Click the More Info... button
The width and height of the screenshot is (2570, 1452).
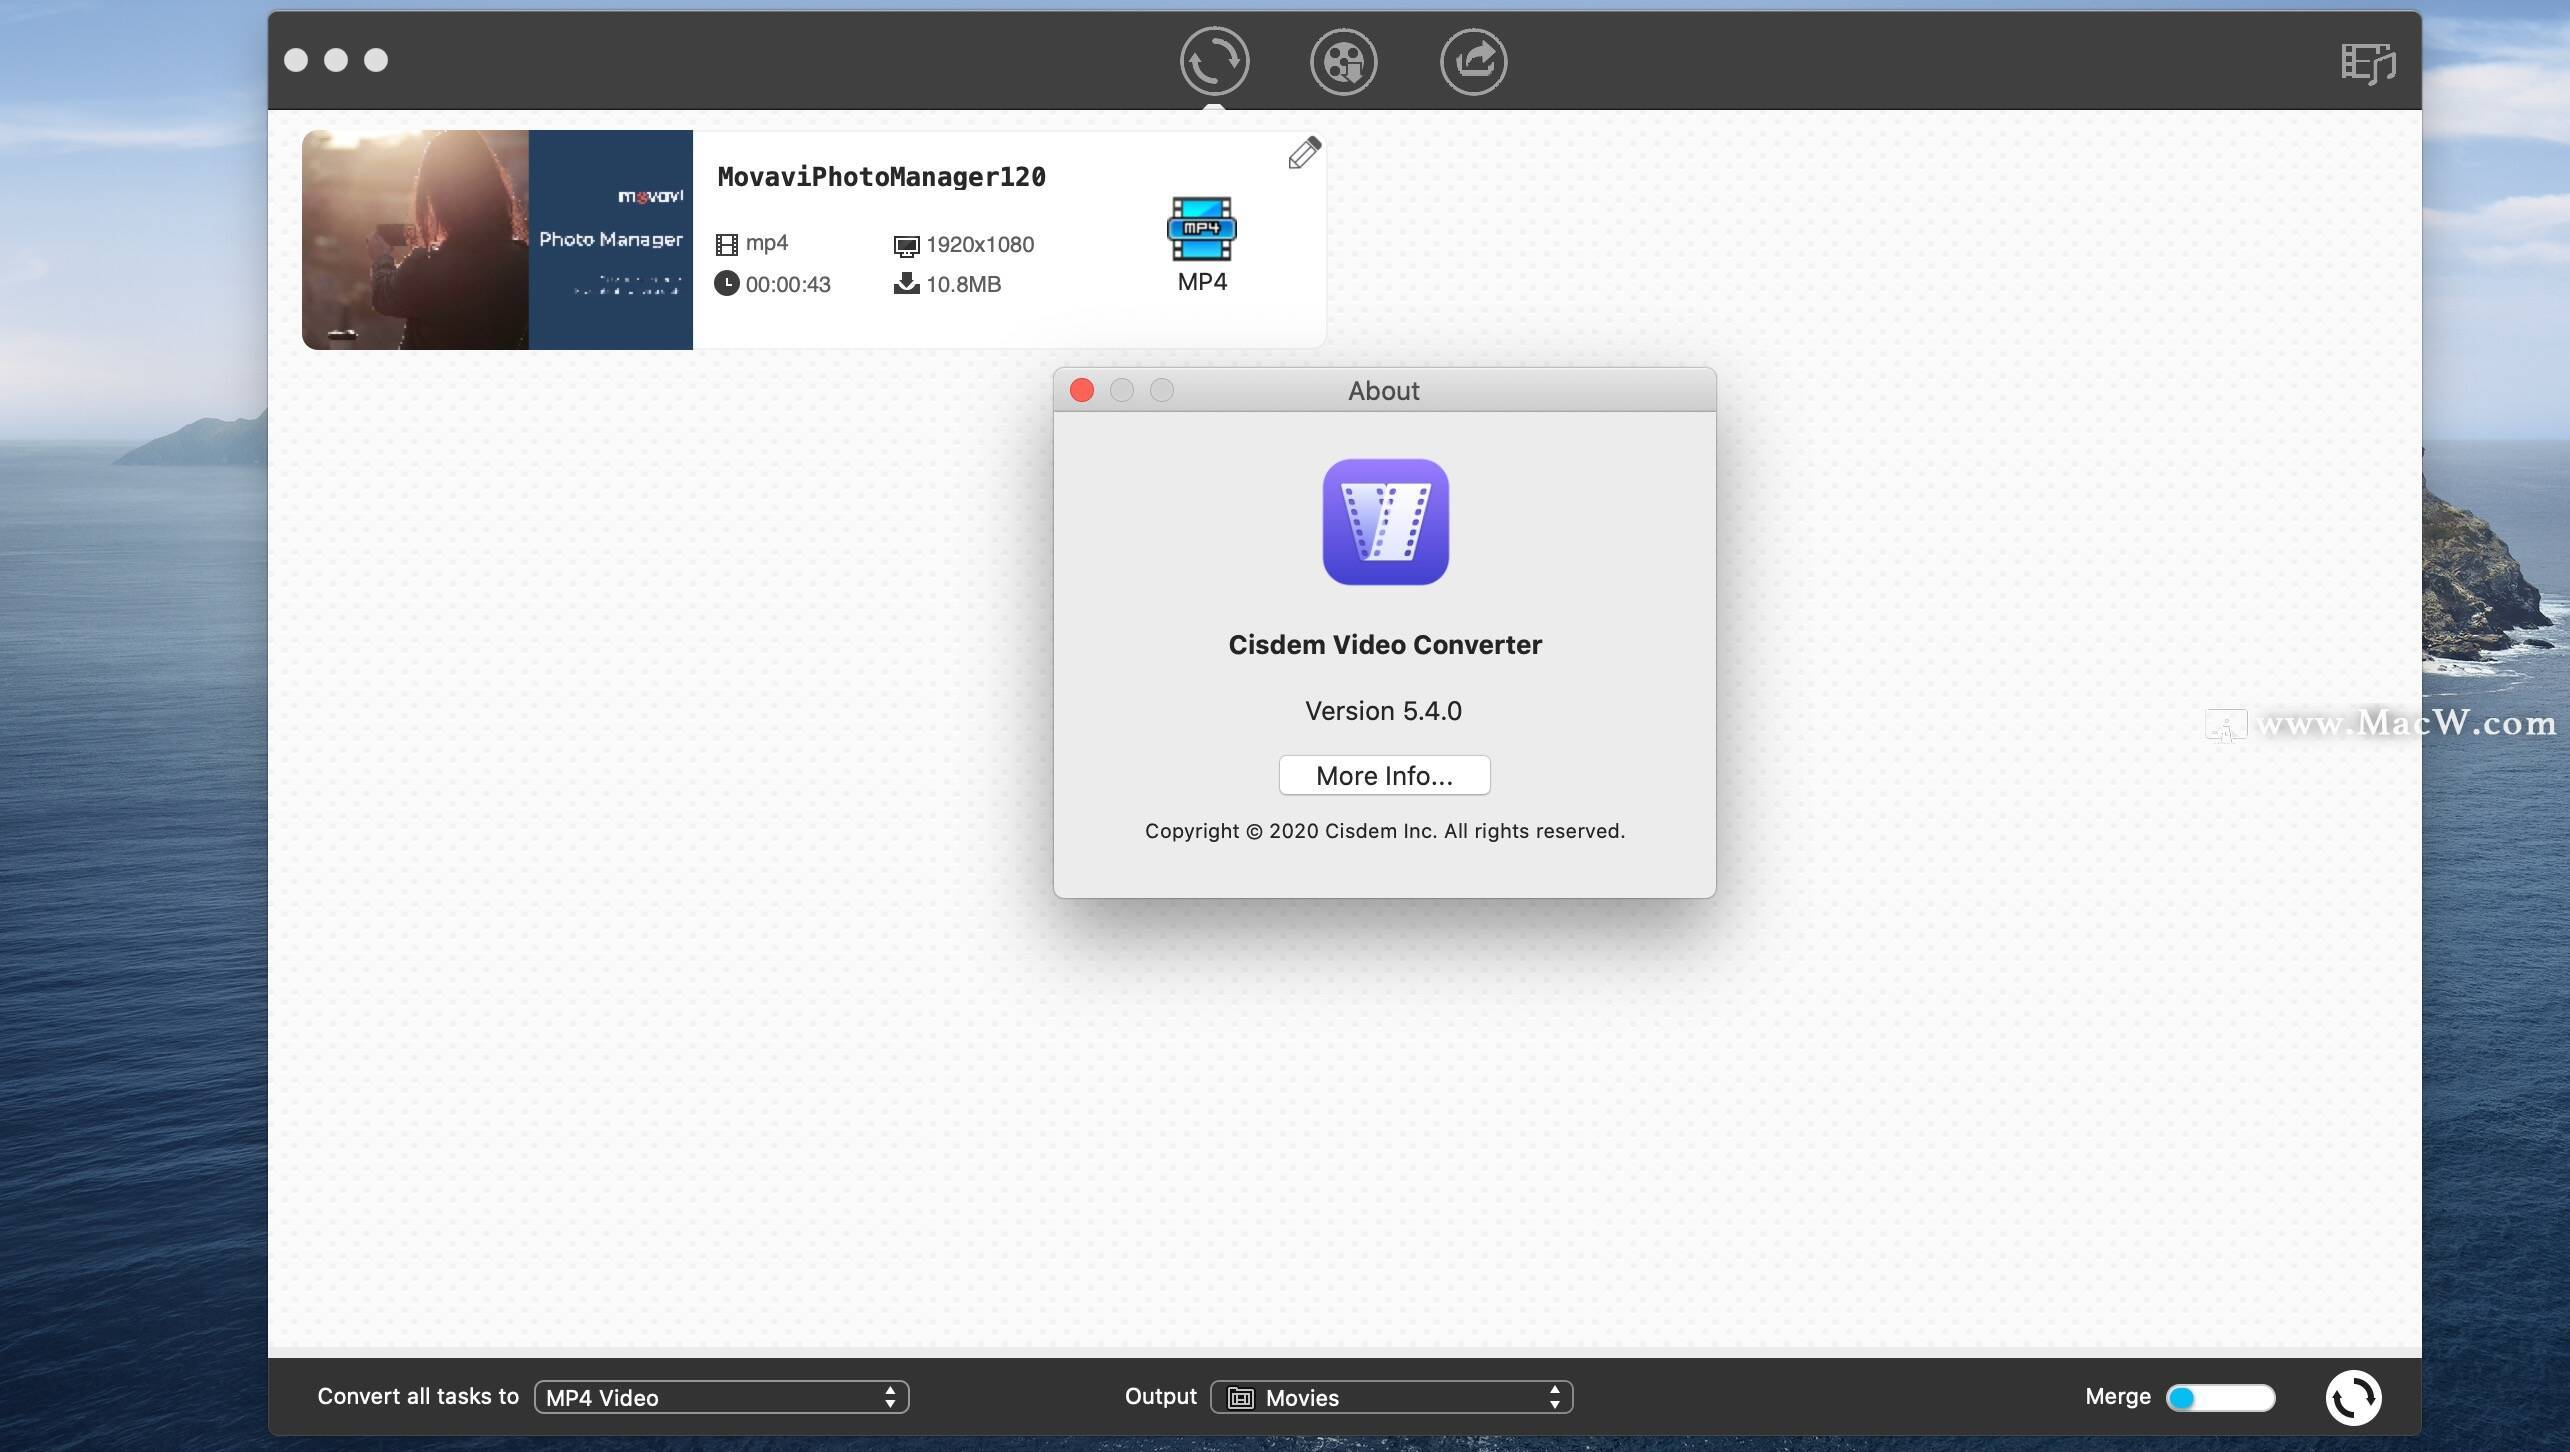[1384, 776]
